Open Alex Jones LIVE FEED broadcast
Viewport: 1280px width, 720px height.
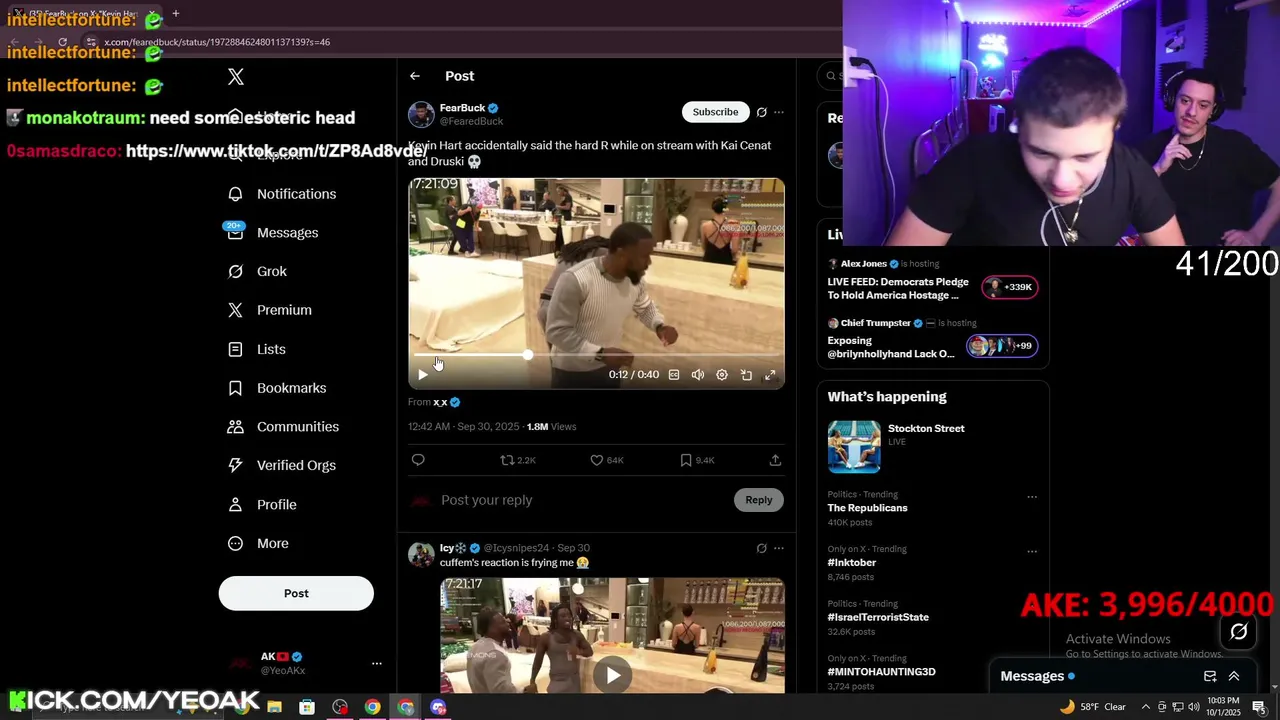[x=931, y=279]
